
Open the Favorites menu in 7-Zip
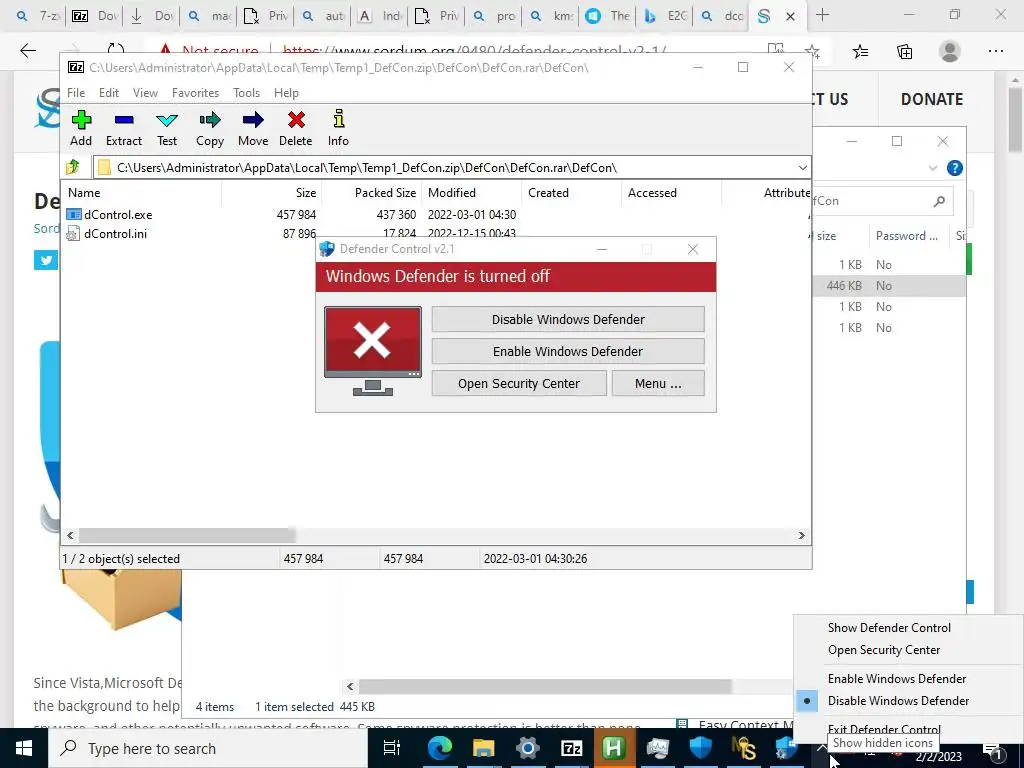point(195,93)
